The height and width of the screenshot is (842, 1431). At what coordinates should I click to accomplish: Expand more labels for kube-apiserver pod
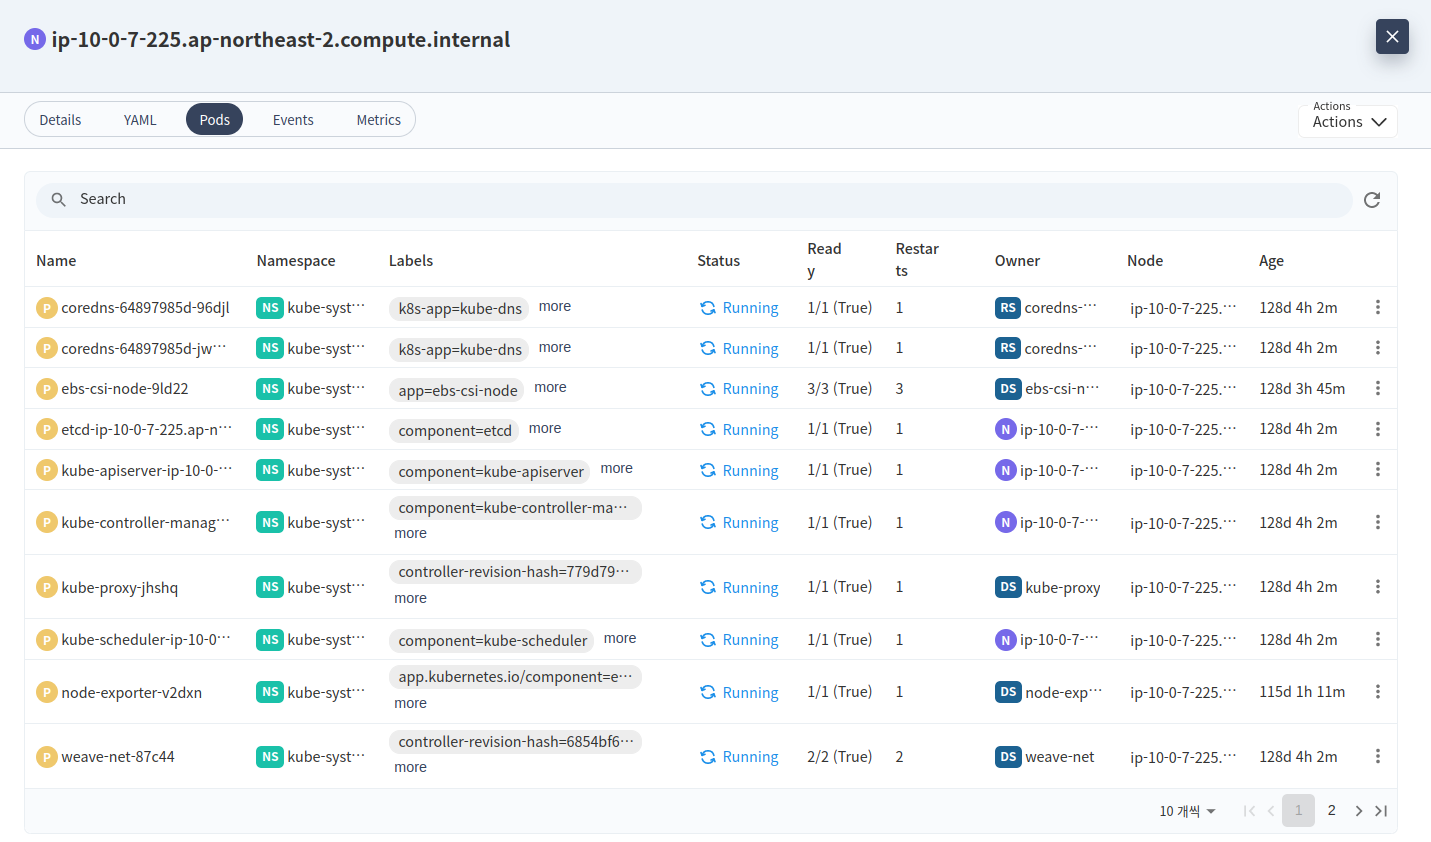617,468
